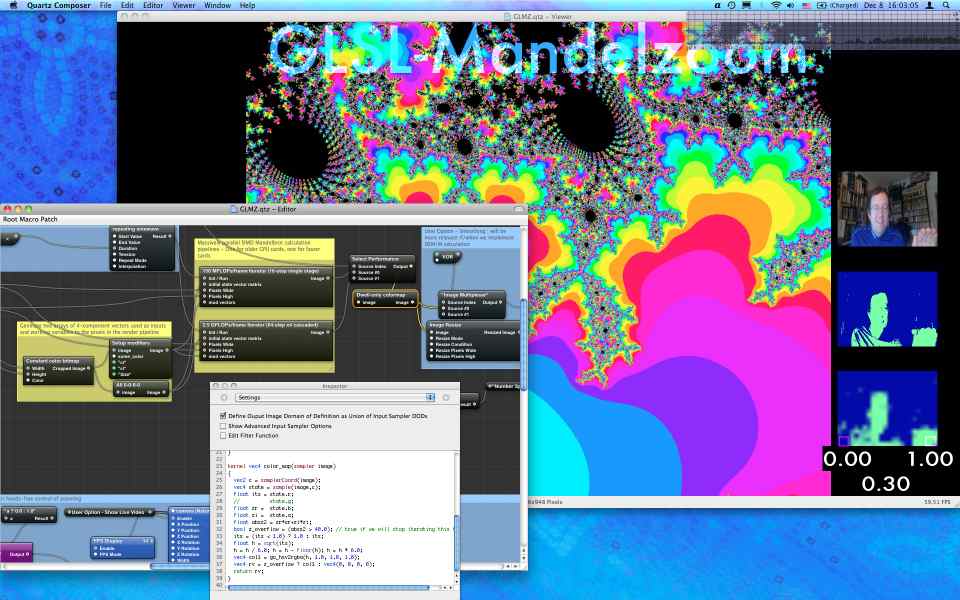Open the Help menu

coord(247,6)
